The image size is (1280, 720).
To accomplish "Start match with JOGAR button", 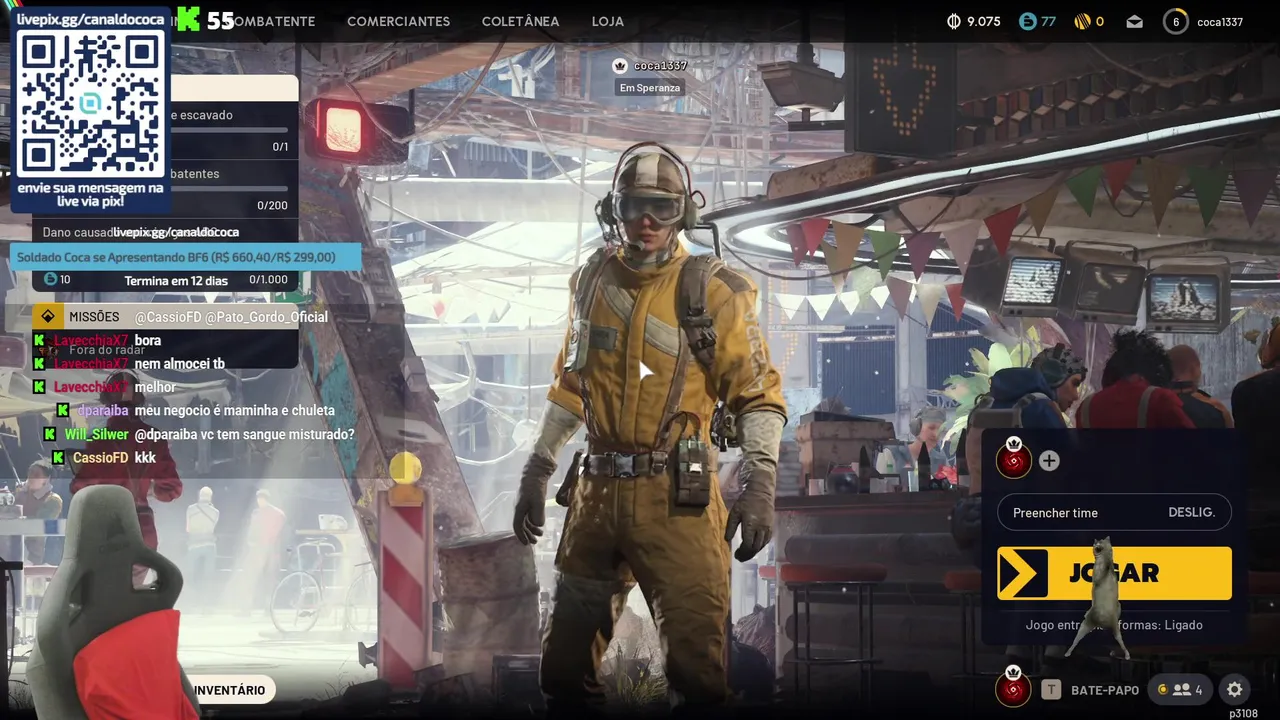I will click(x=1114, y=573).
